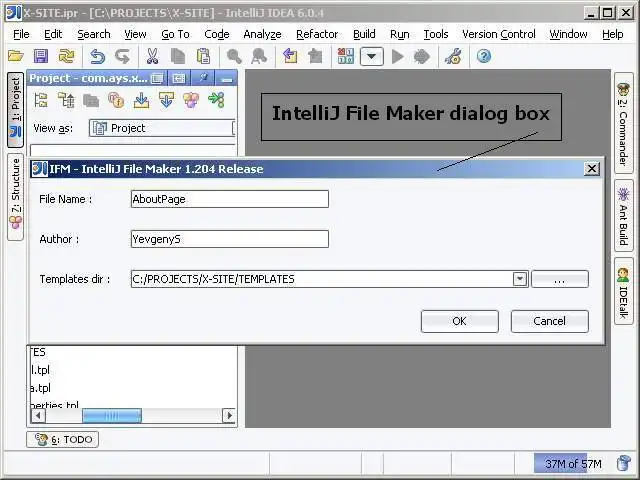Open the 2: Commander side tab
This screenshot has height=480, width=640.
624,123
